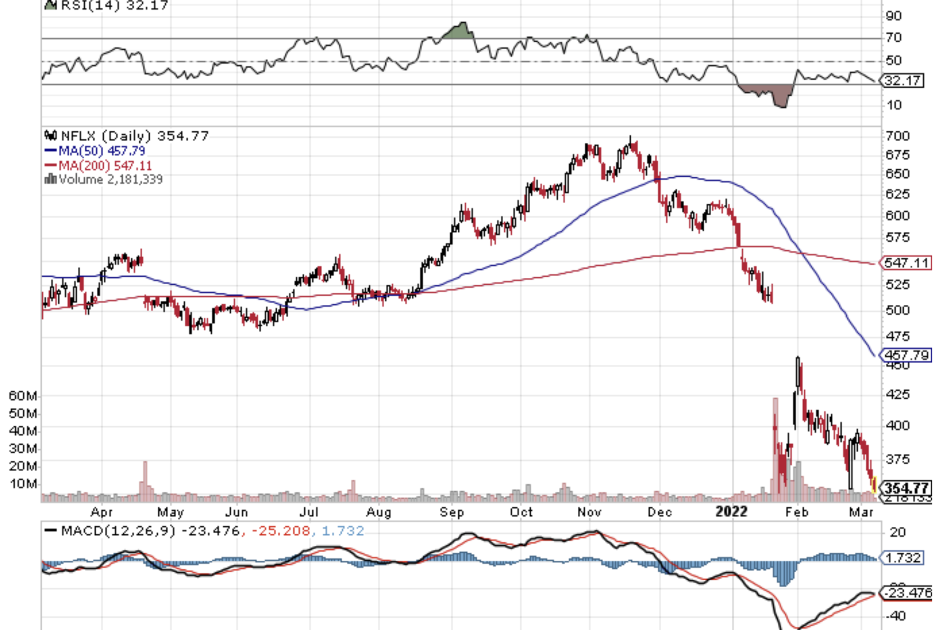Image resolution: width=936 pixels, height=630 pixels.
Task: Click the volume bars icon in the legend
Action: point(50,180)
